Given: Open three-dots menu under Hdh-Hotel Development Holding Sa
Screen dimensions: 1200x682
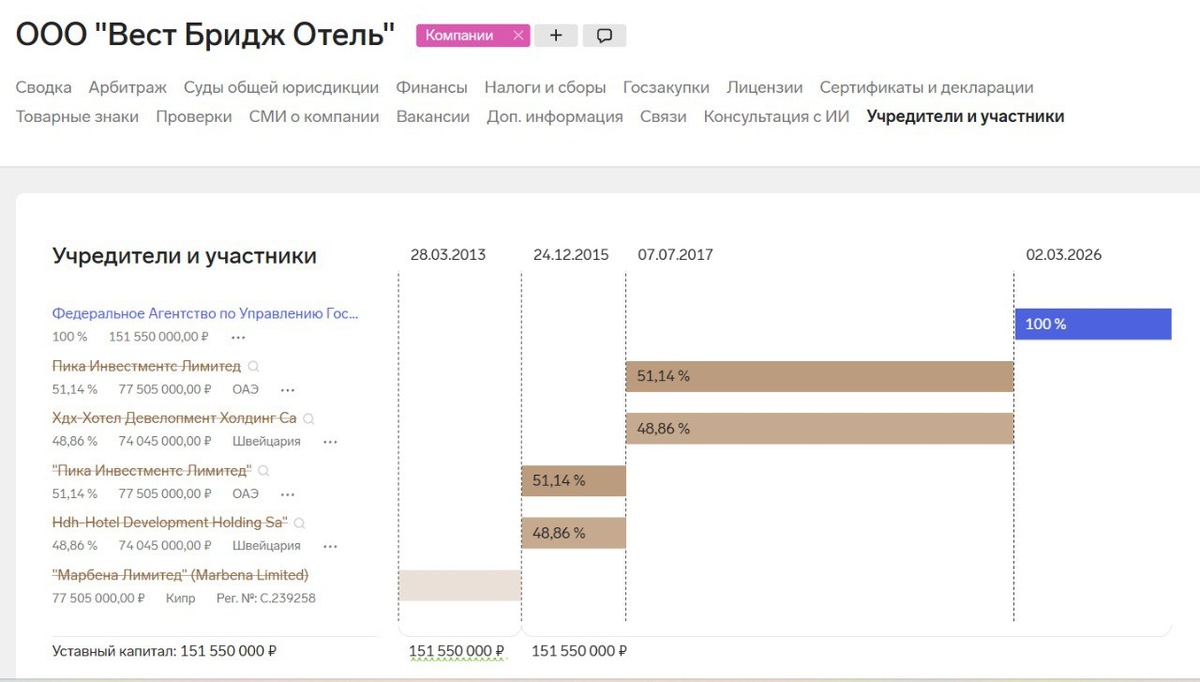Looking at the screenshot, I should (330, 546).
